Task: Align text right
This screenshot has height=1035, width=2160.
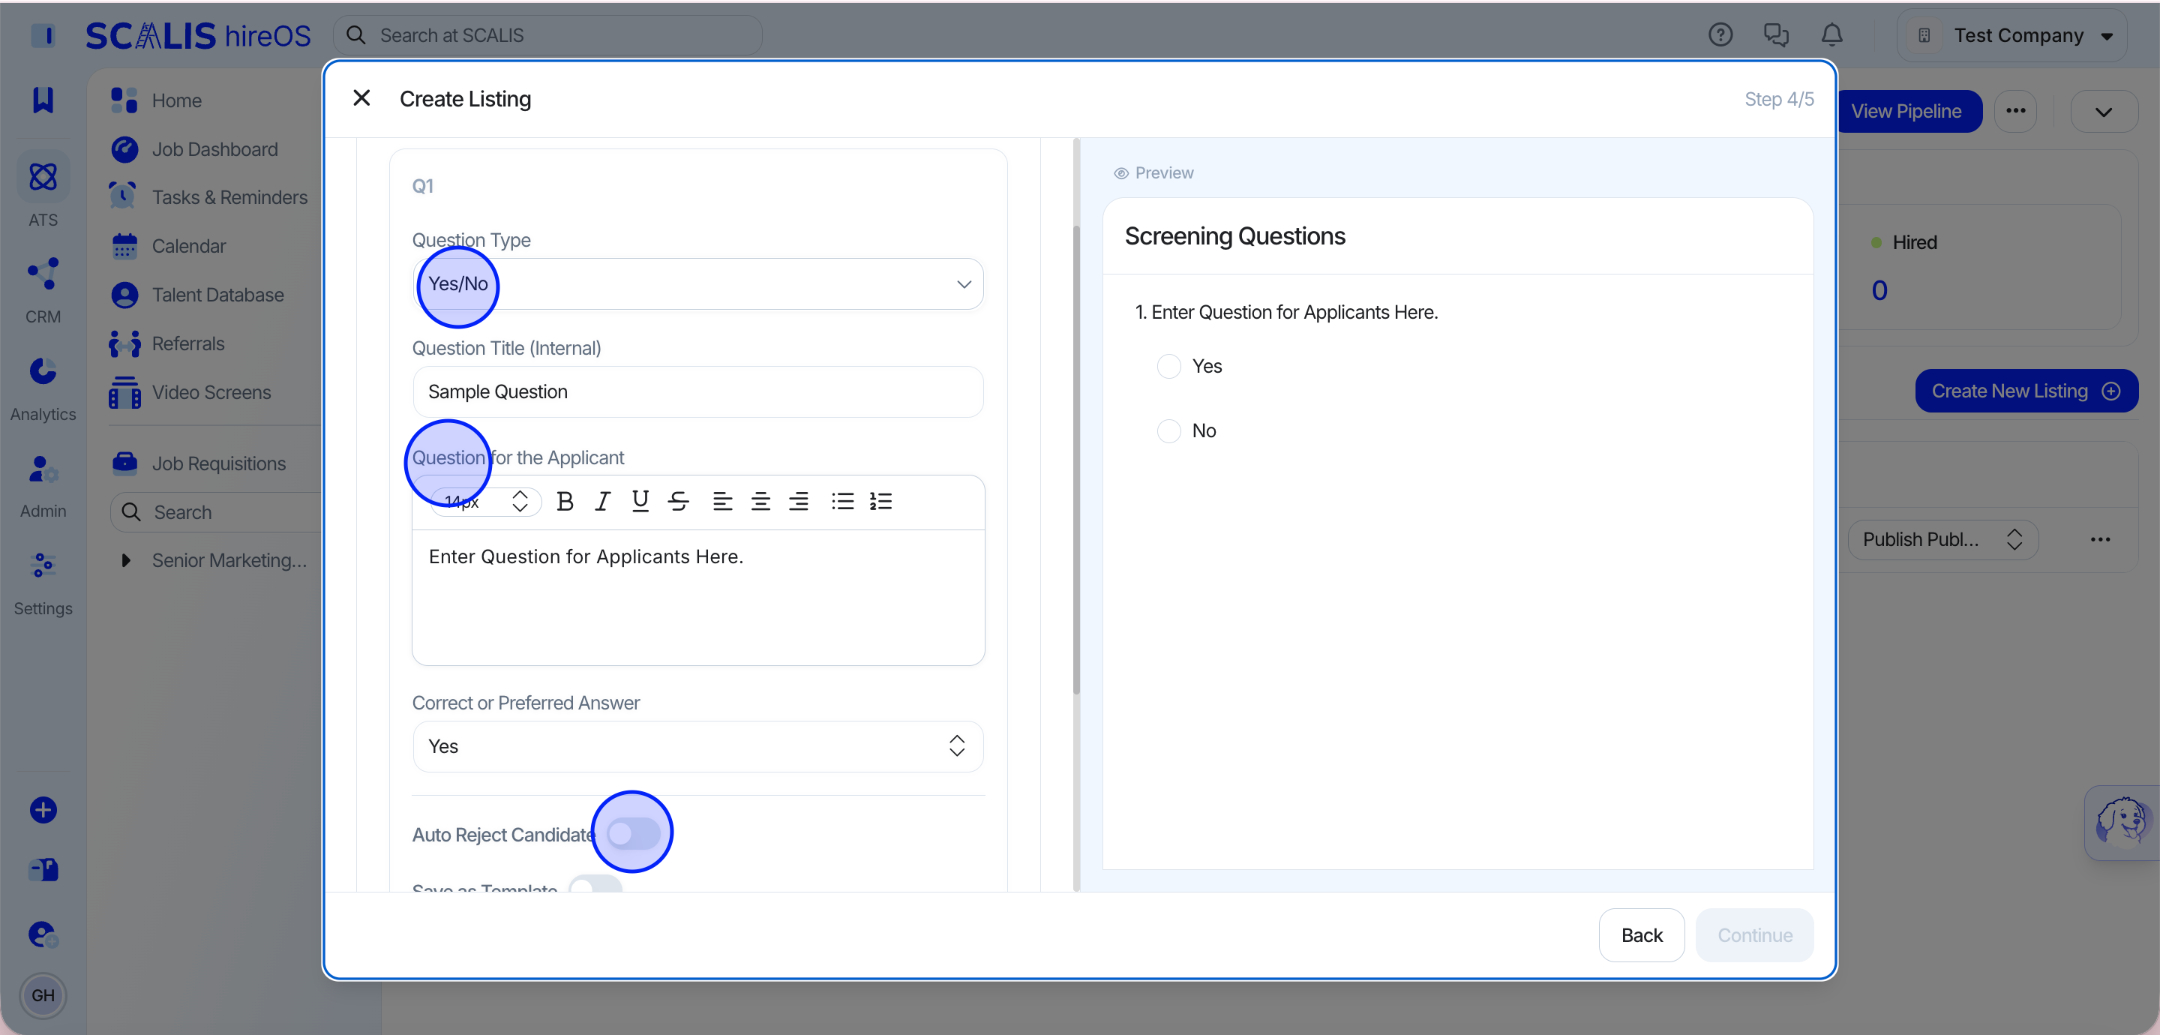Action: click(799, 502)
